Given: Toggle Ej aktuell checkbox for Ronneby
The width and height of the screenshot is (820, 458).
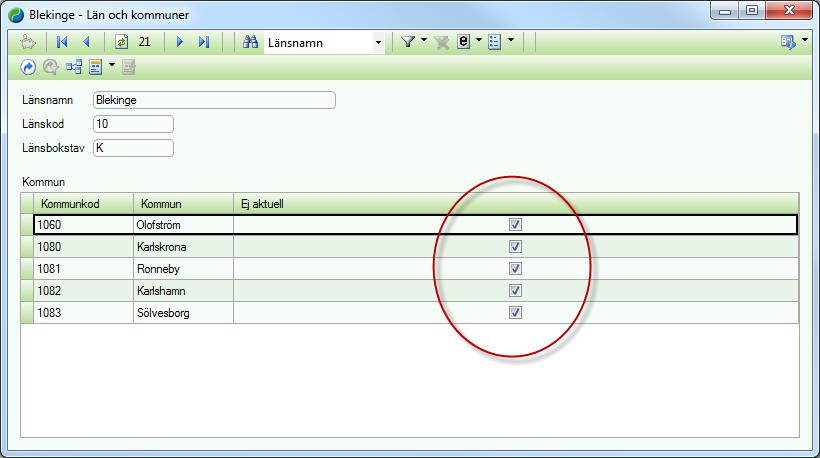Looking at the screenshot, I should [515, 269].
